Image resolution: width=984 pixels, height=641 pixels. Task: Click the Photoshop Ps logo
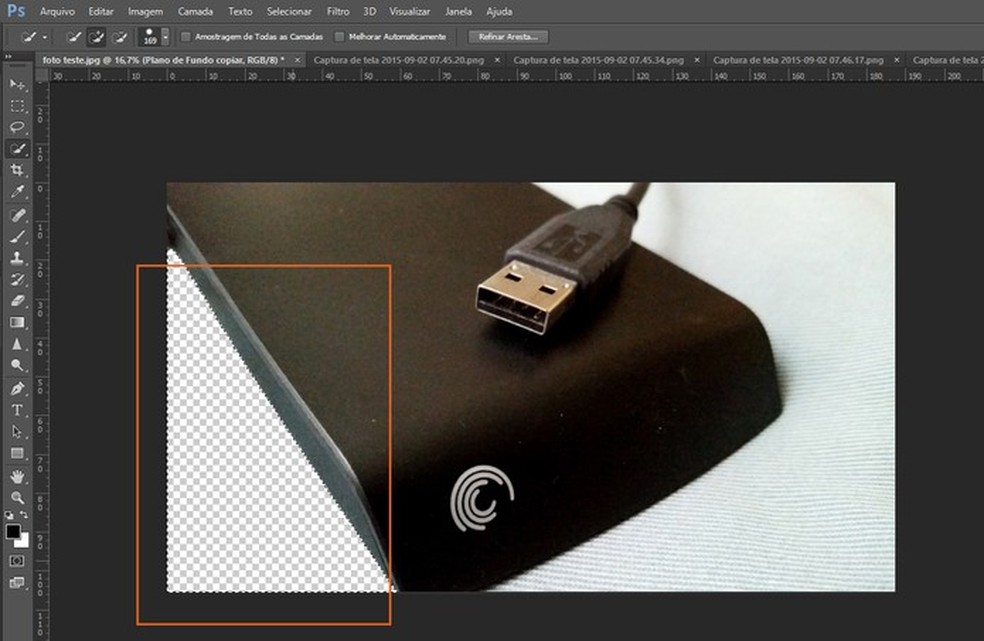tap(16, 11)
